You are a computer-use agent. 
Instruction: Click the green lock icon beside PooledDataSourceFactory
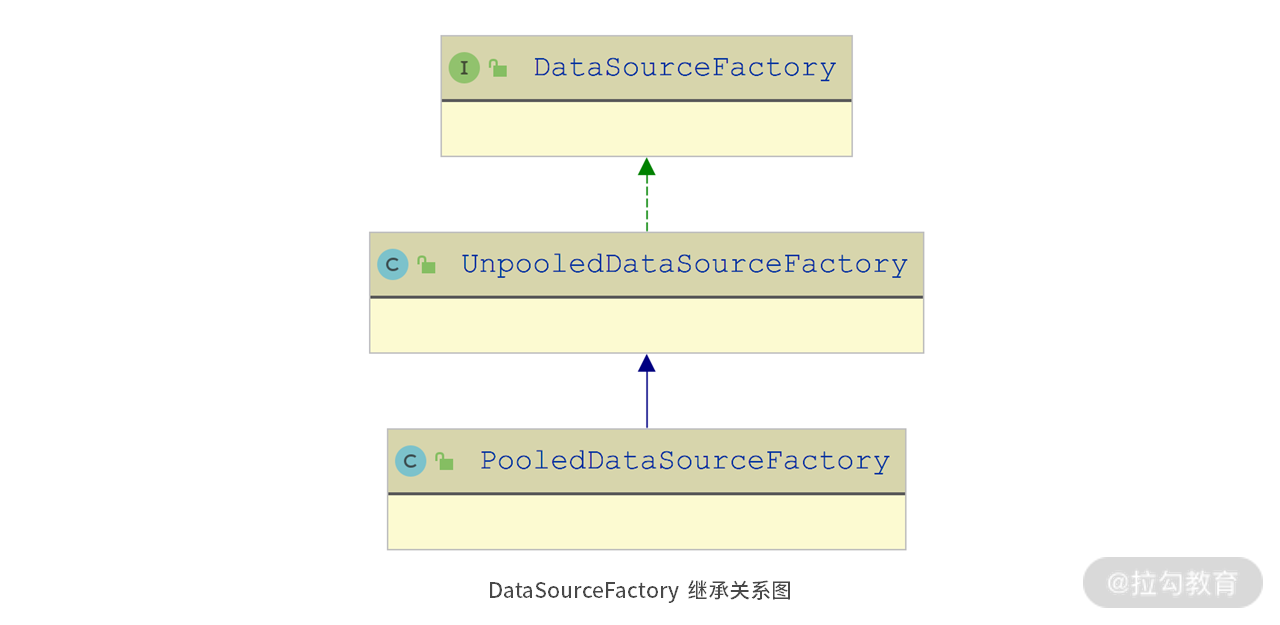[444, 461]
